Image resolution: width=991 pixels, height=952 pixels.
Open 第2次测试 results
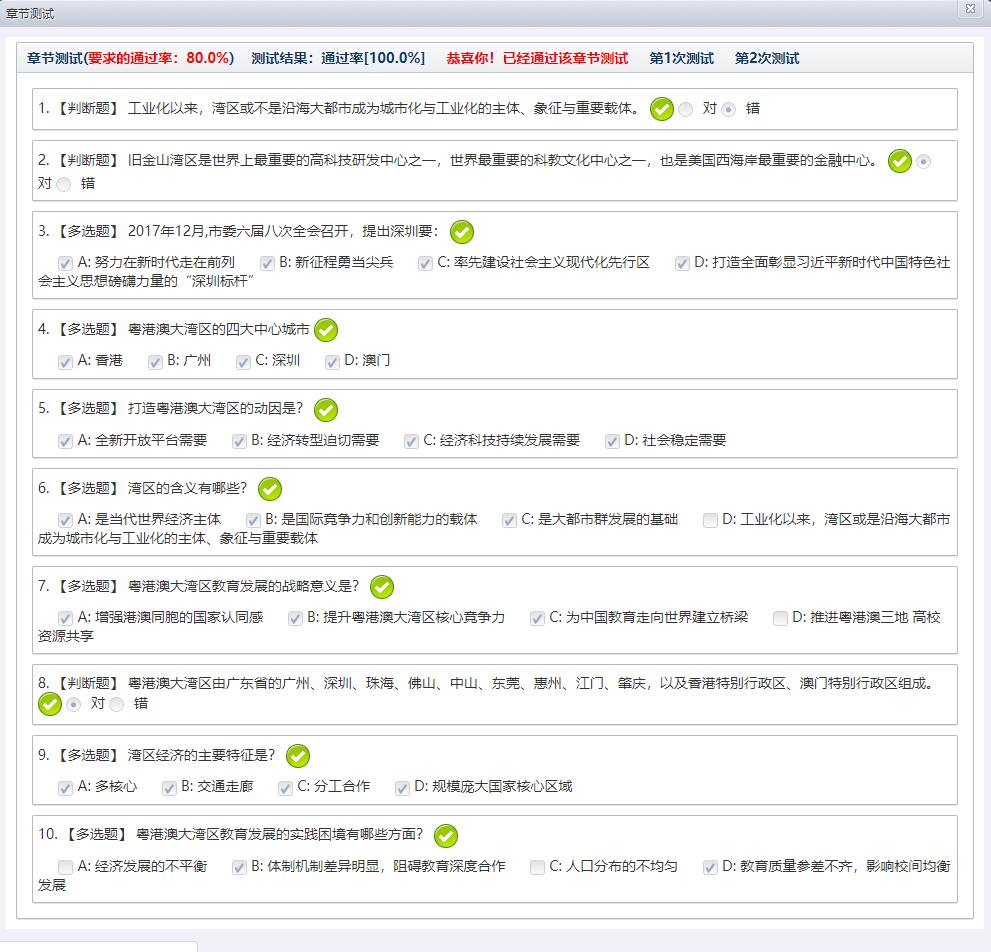point(767,58)
